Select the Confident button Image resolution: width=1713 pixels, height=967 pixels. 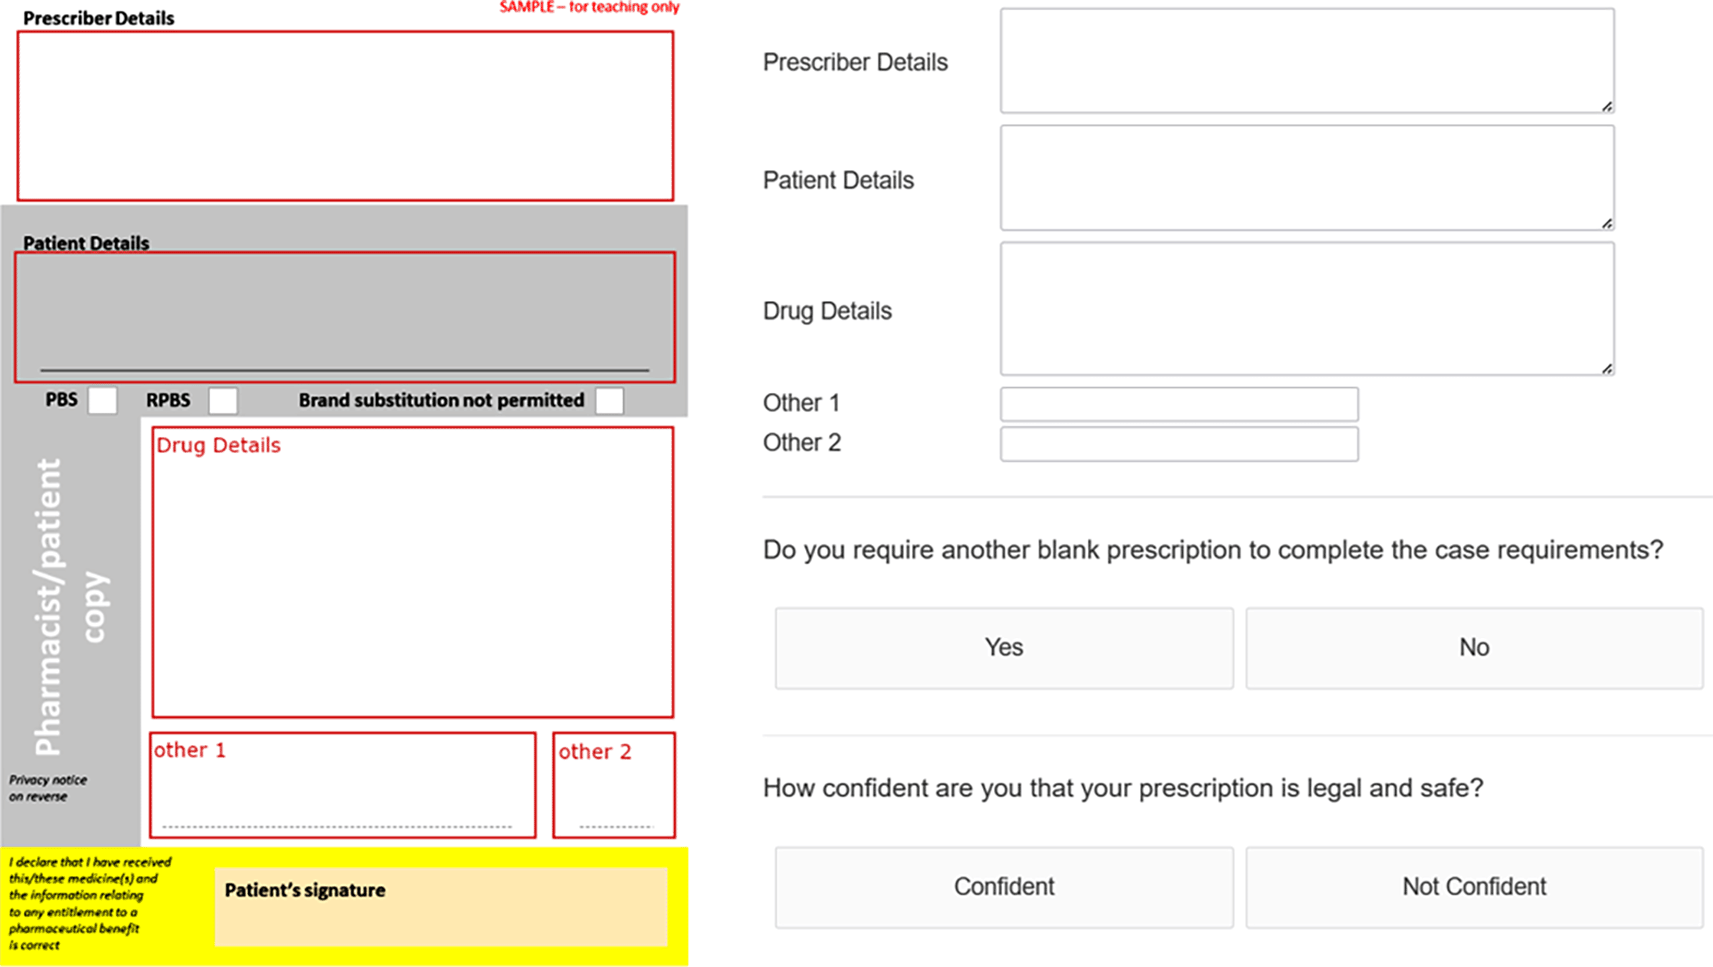pyautogui.click(x=1003, y=887)
